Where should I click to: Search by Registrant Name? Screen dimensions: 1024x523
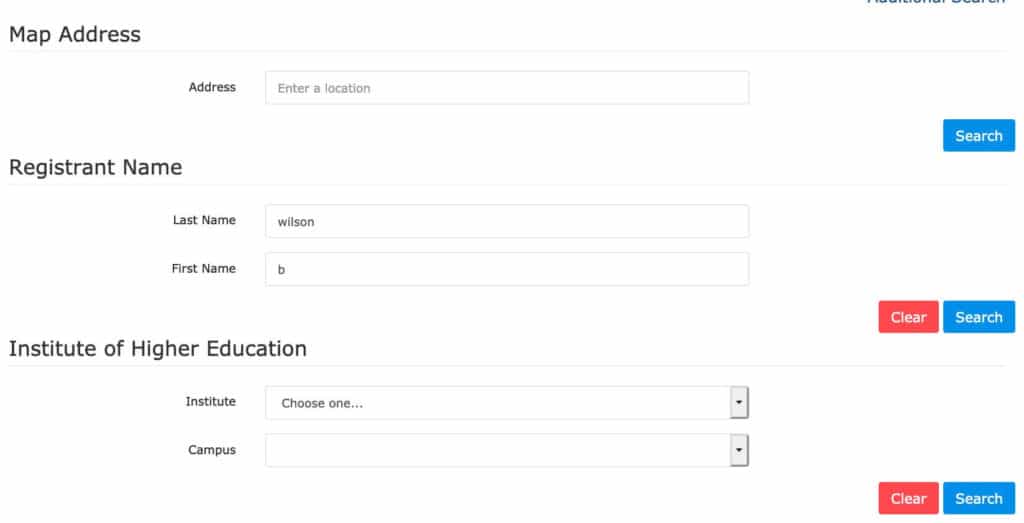[x=978, y=317]
